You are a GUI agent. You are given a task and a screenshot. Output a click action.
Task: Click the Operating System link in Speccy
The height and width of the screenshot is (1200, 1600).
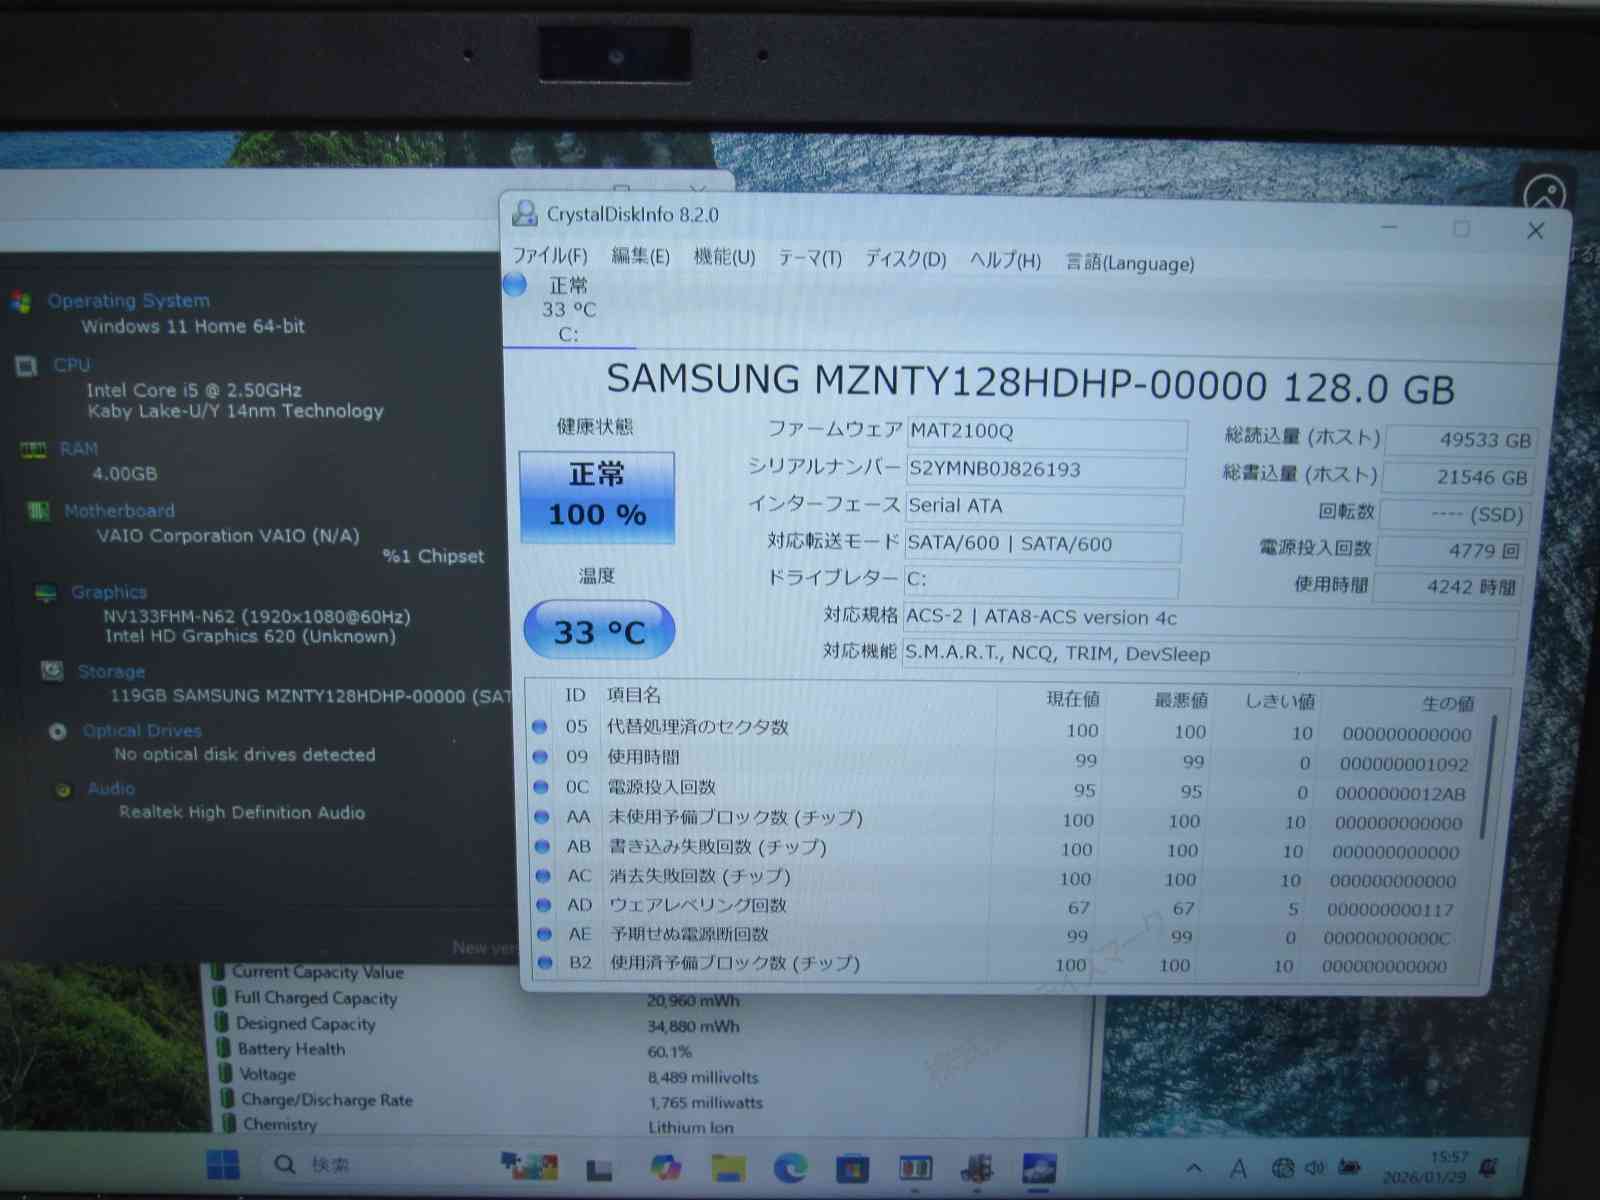tap(128, 301)
